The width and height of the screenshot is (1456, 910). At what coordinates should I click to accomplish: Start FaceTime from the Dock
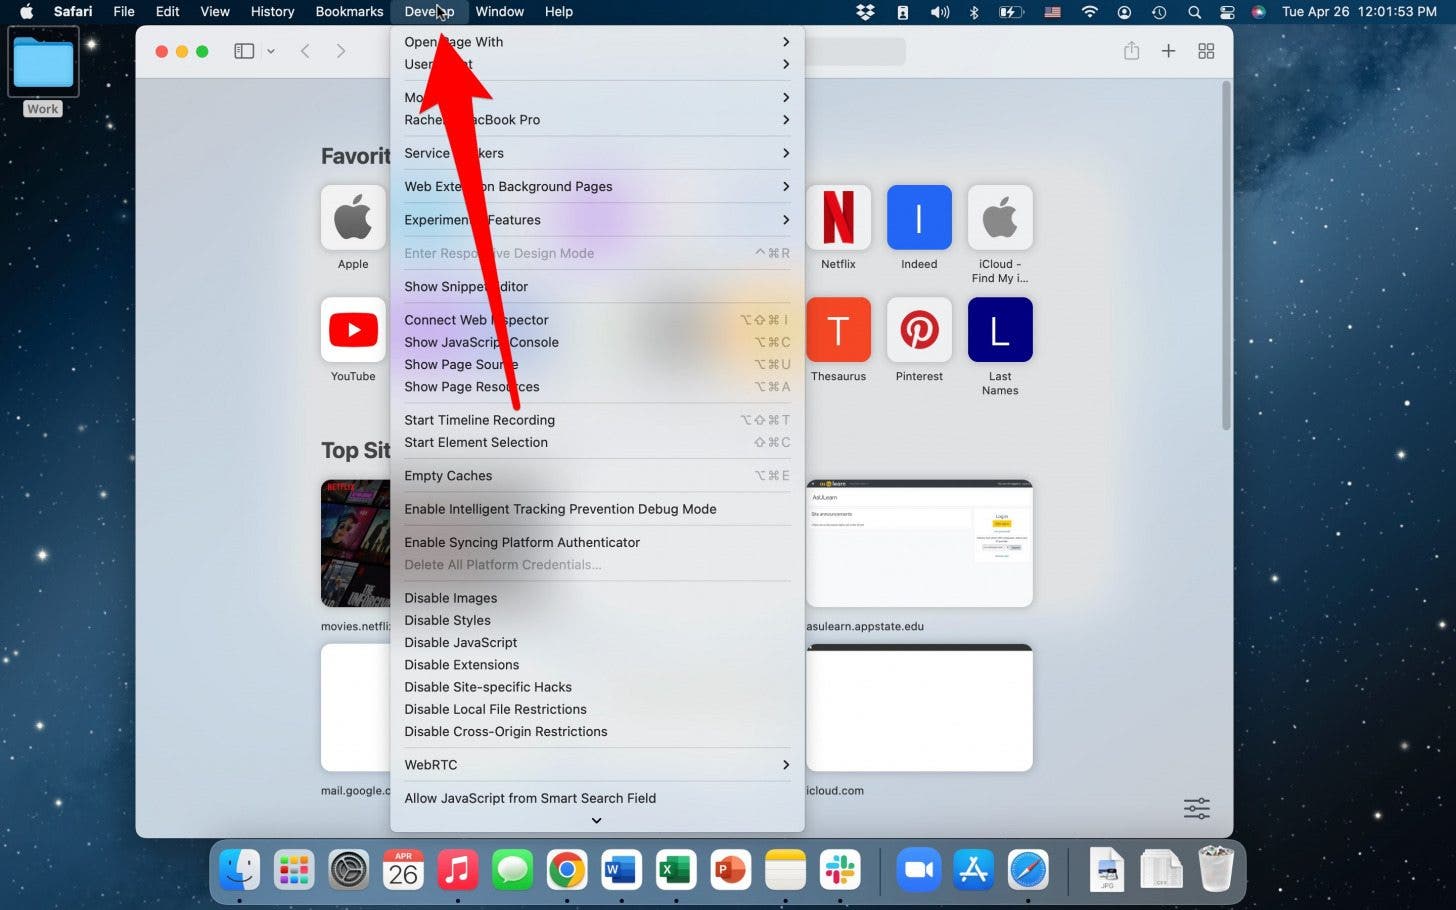pyautogui.click(x=918, y=869)
